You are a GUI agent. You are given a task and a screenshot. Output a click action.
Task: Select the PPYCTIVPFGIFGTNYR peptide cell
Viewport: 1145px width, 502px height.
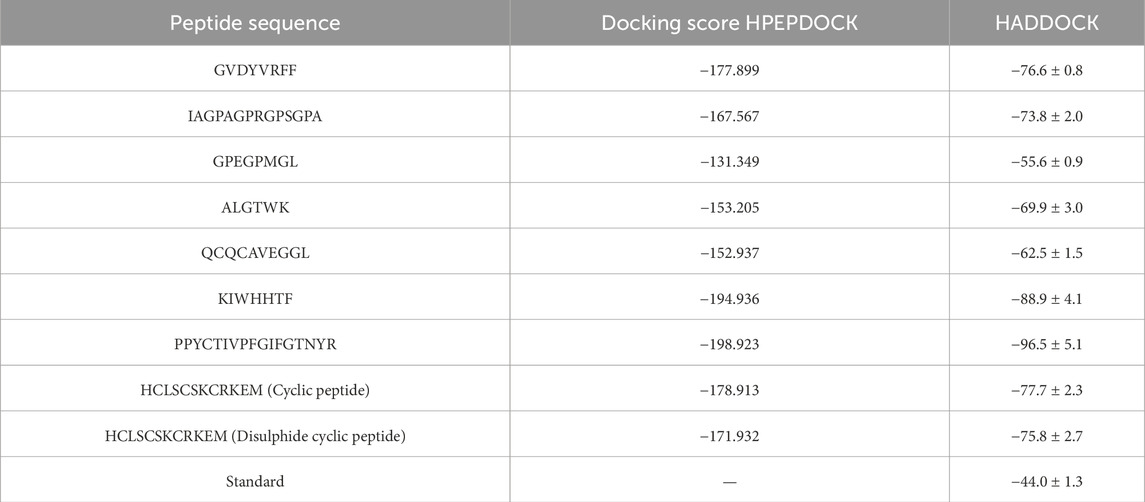click(x=255, y=344)
